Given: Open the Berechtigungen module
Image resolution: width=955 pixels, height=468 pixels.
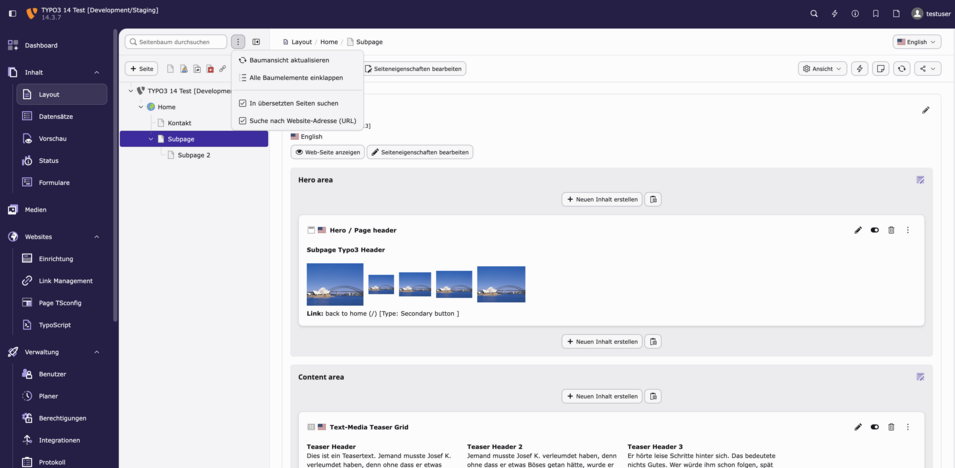Looking at the screenshot, I should click(x=62, y=418).
